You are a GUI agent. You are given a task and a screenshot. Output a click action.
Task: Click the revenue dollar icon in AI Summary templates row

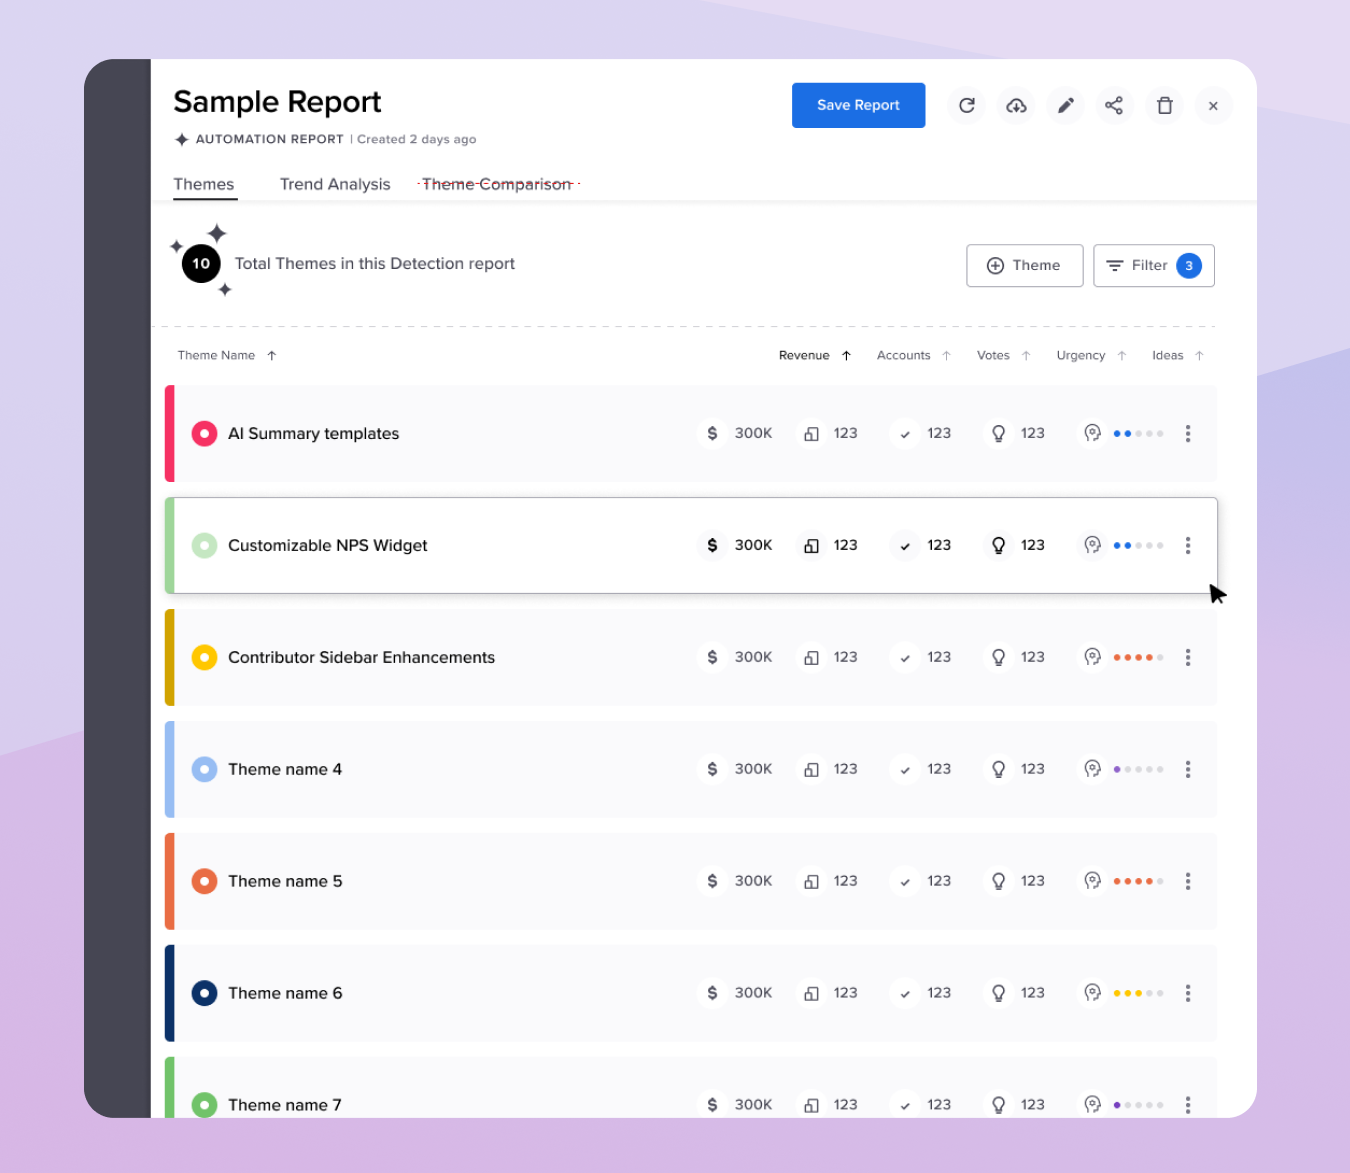[x=712, y=434]
